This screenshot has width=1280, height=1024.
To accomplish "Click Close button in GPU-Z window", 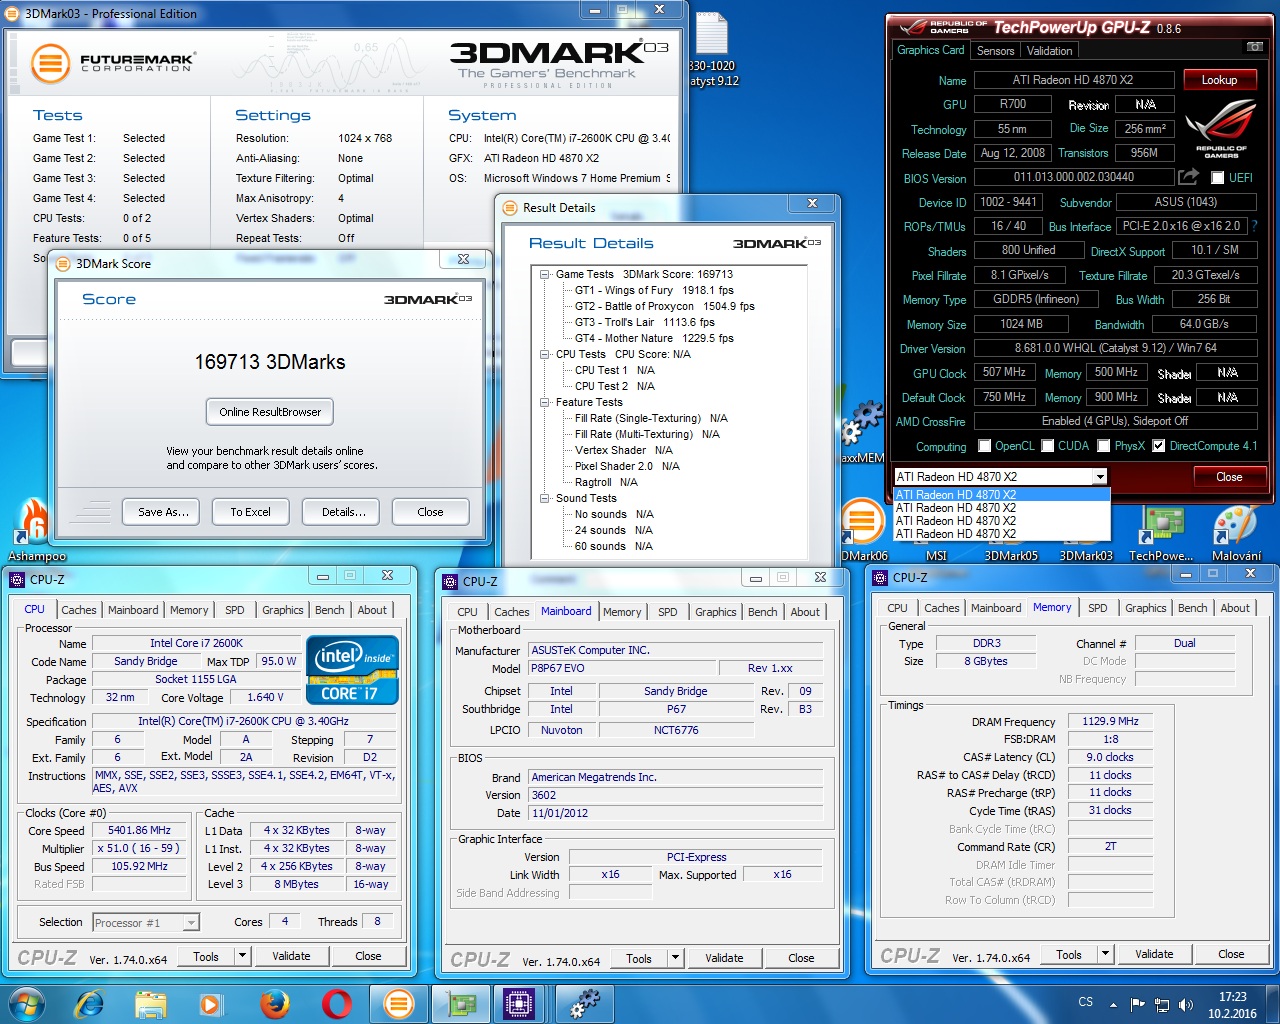I will (x=1229, y=477).
